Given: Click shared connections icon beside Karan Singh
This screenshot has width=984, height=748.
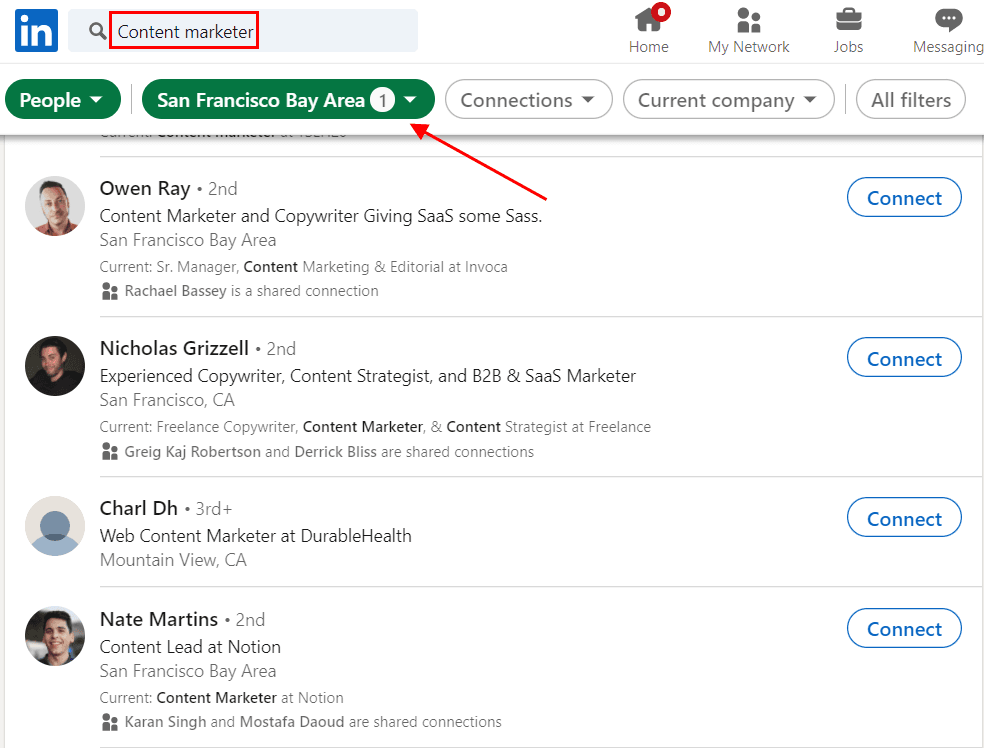Looking at the screenshot, I should click(110, 722).
